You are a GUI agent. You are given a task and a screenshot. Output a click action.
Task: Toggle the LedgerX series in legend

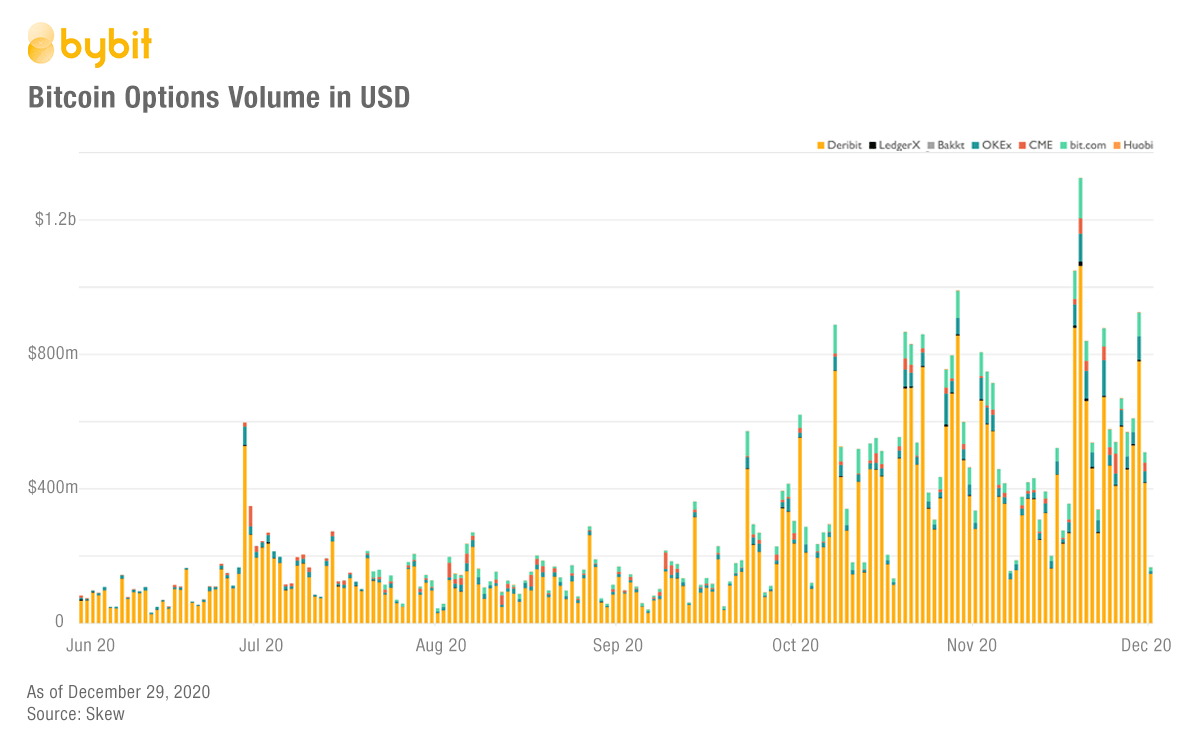tap(899, 145)
